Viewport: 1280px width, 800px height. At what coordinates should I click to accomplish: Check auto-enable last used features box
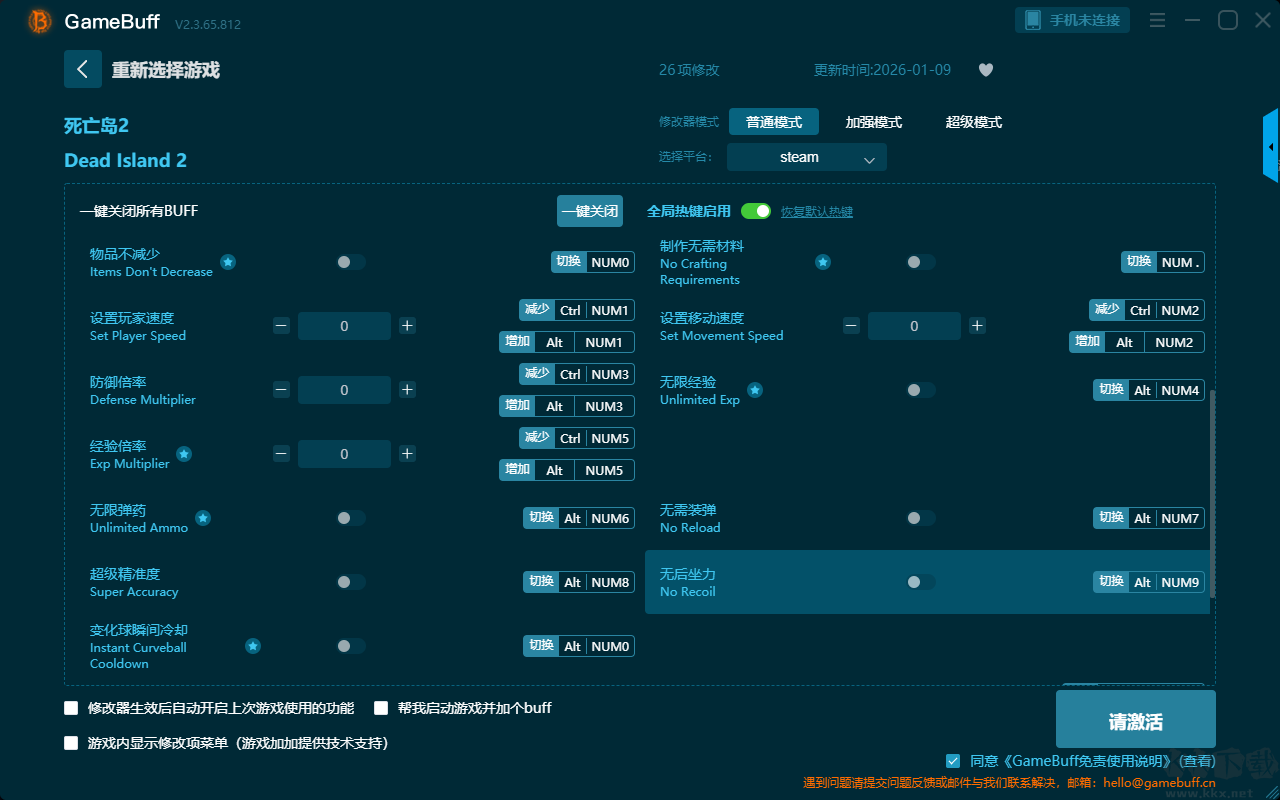(71, 708)
